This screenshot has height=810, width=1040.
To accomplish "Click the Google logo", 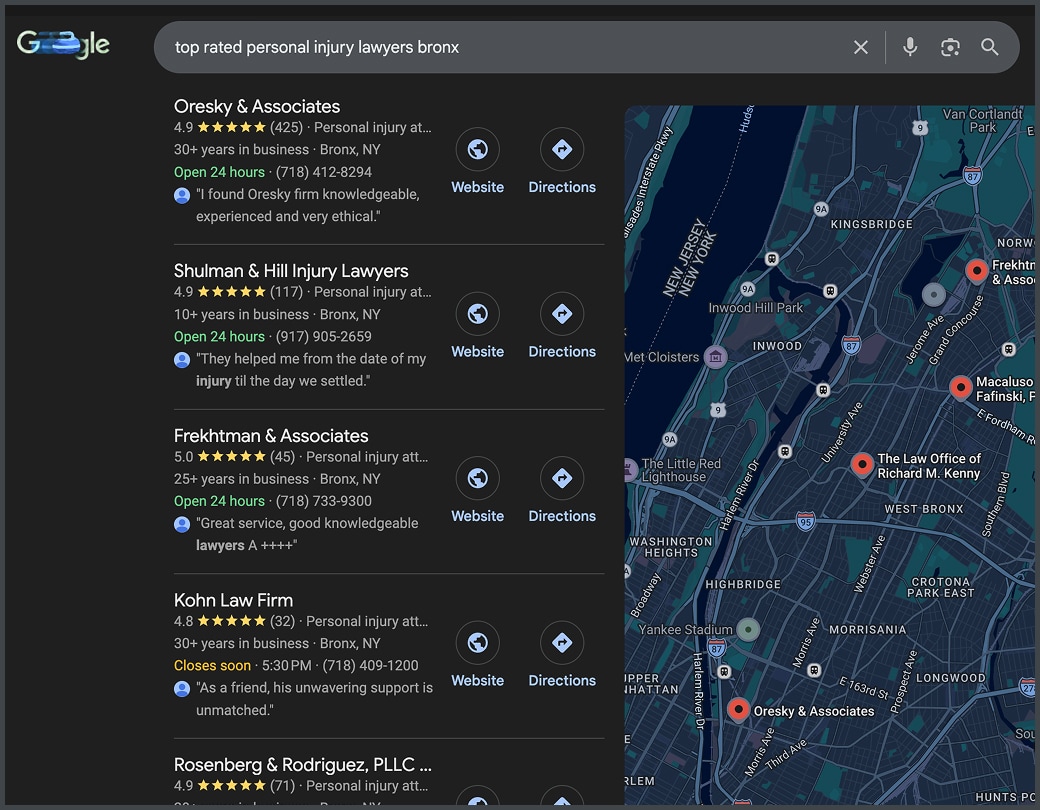I will coord(63,44).
